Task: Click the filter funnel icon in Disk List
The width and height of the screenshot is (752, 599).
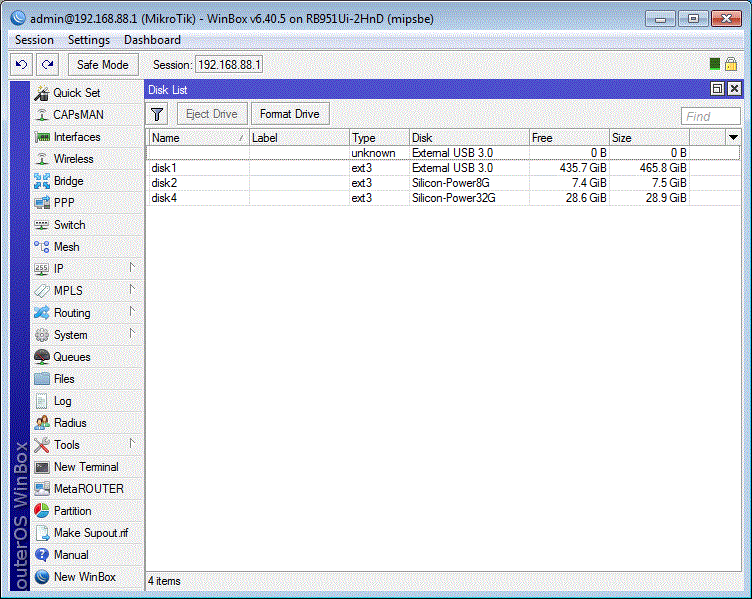Action: (157, 114)
